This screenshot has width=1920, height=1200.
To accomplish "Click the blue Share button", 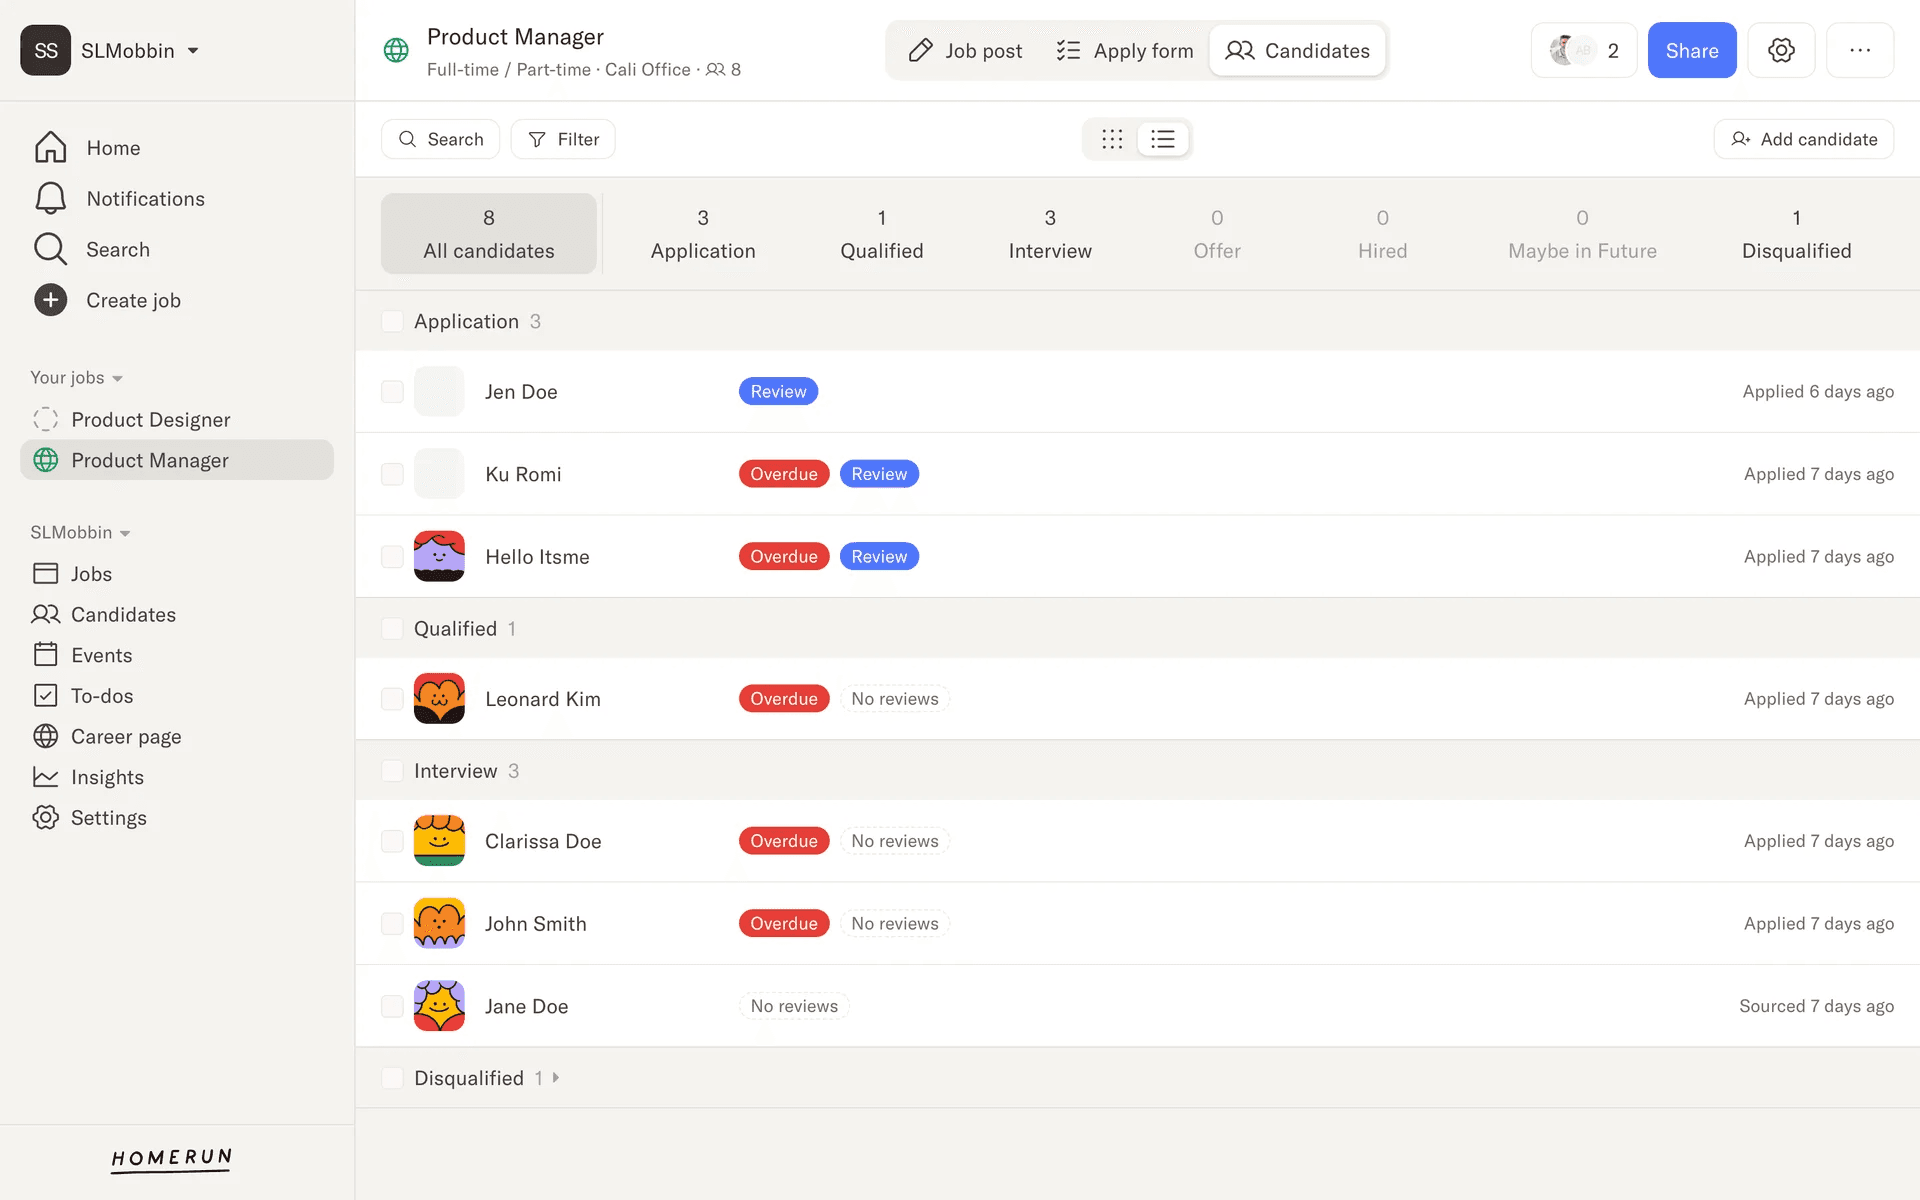I will click(x=1691, y=51).
